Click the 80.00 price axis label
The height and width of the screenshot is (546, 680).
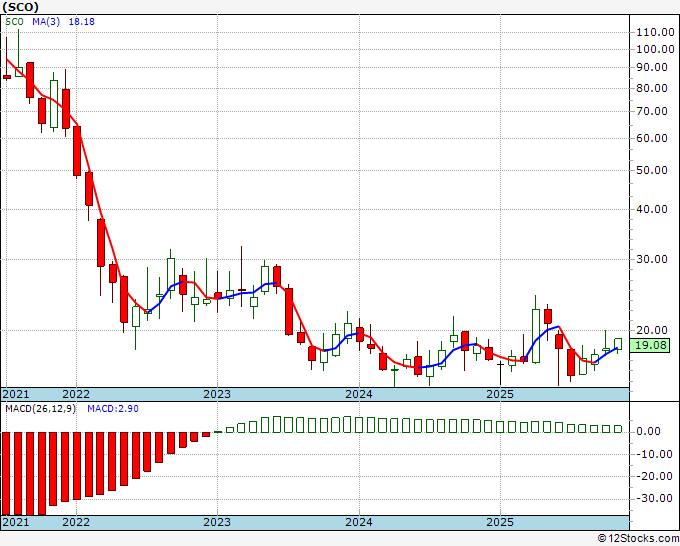pyautogui.click(x=651, y=88)
